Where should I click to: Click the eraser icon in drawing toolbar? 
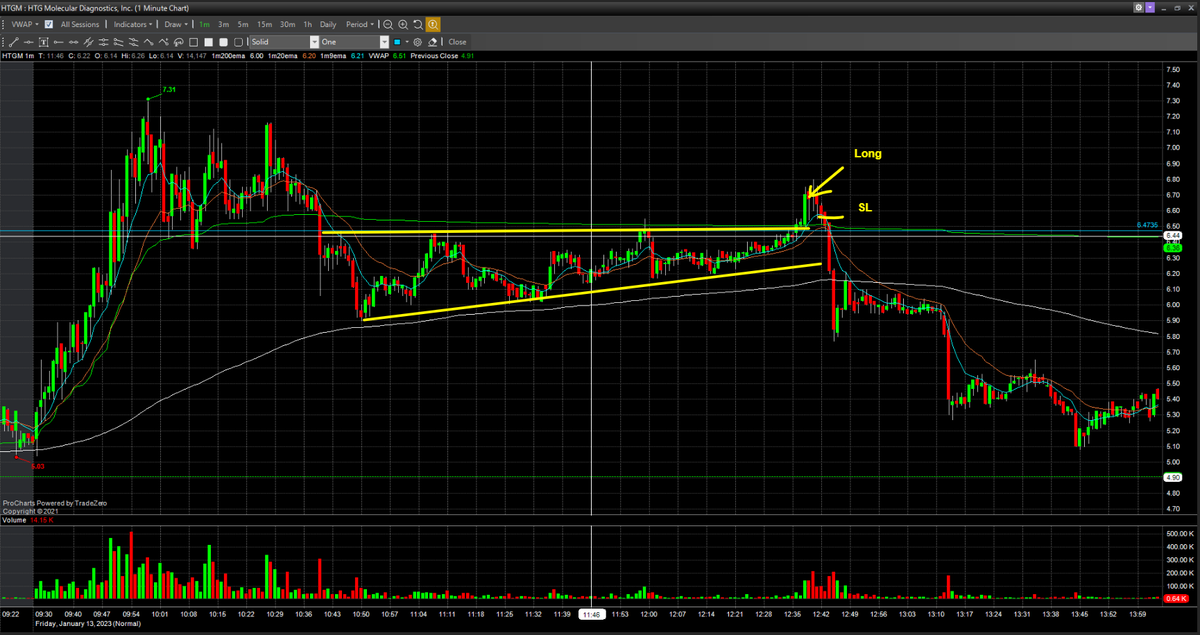point(432,42)
